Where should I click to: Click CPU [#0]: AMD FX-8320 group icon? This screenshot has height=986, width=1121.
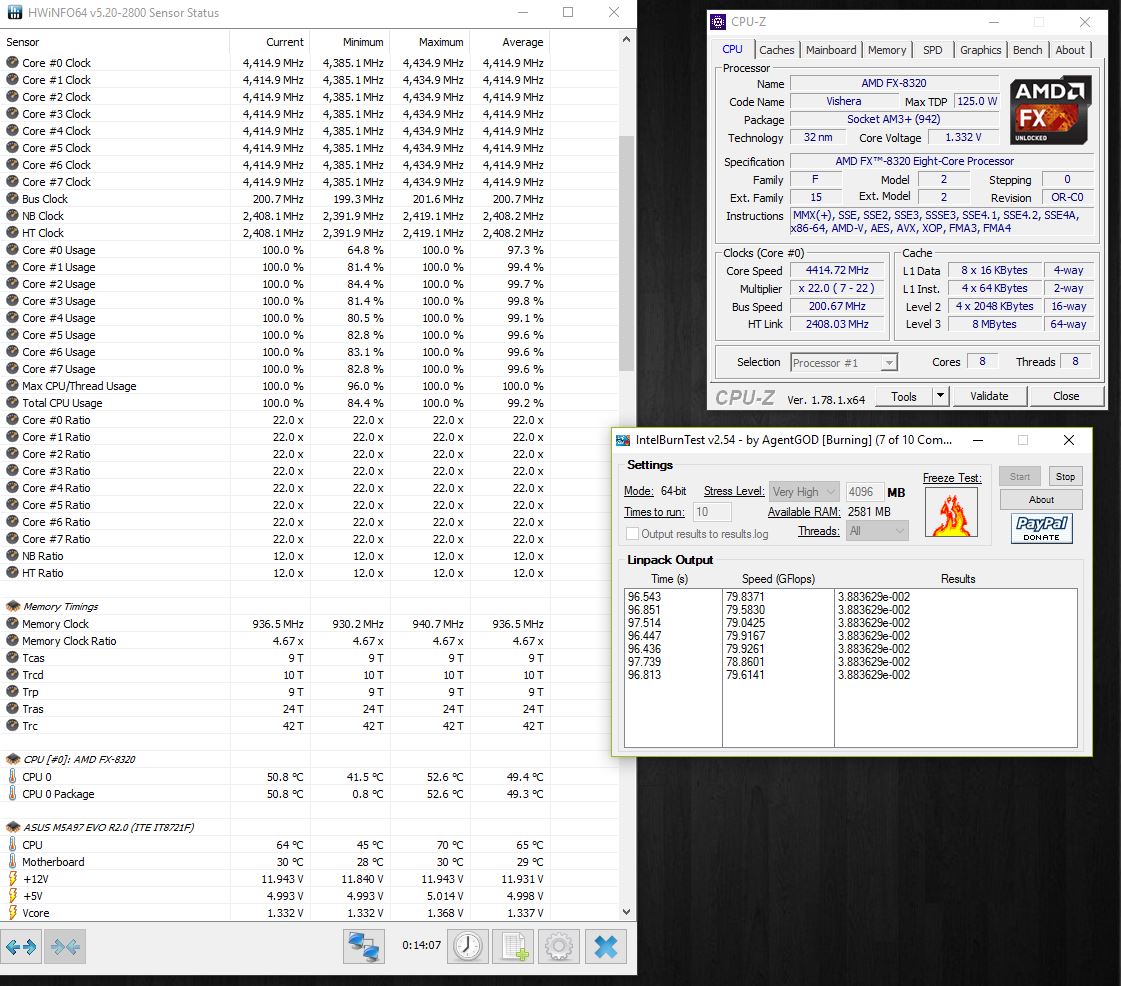point(13,759)
